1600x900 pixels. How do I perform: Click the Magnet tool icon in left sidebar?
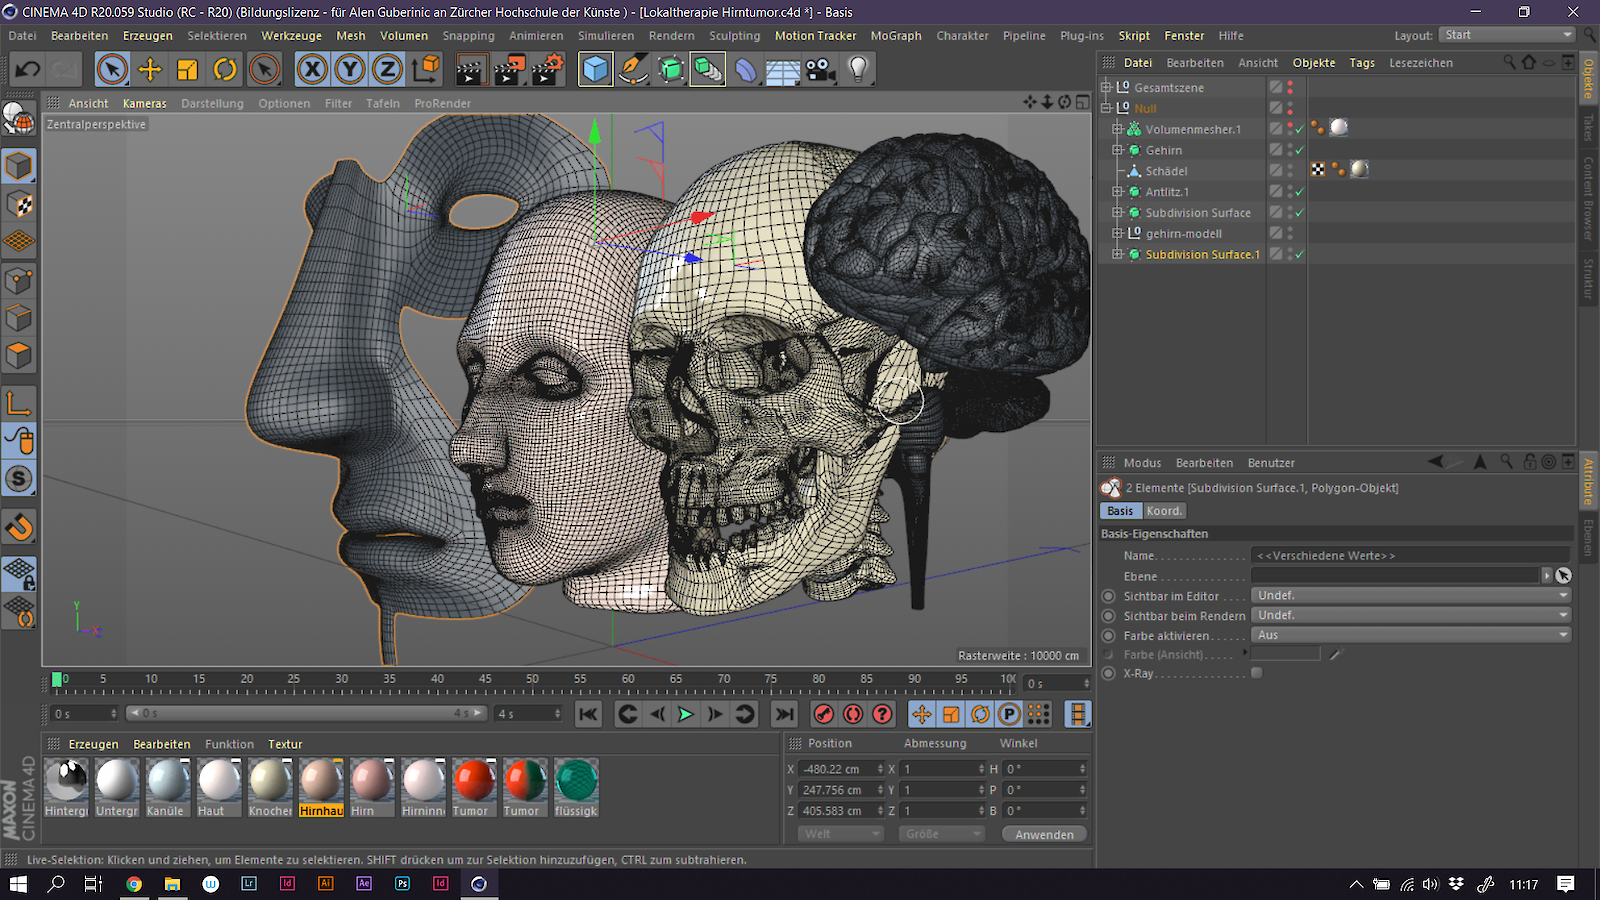click(20, 527)
